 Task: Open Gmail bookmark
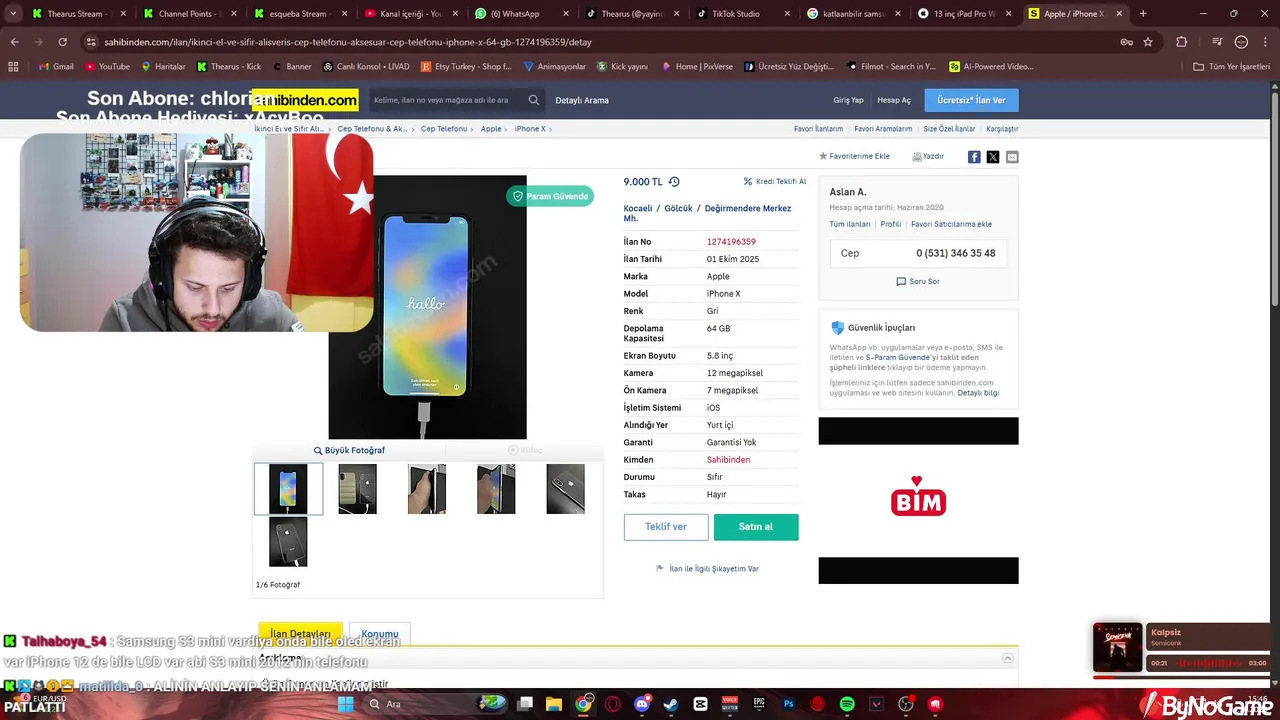(x=55, y=66)
